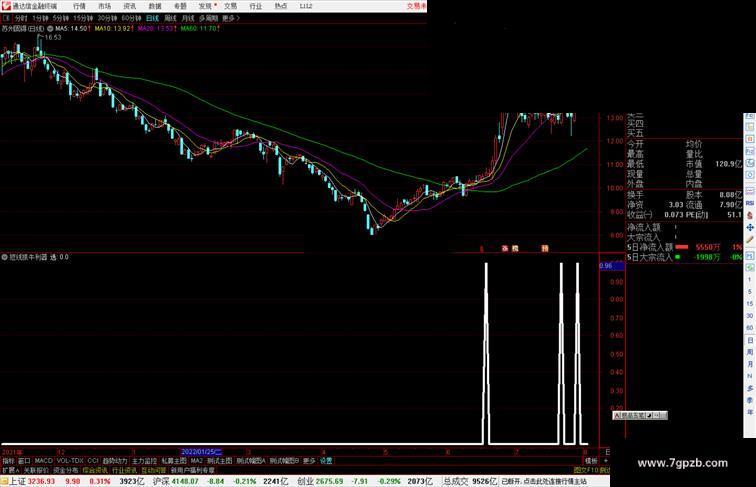Select the 15 minute shortcut in the right toolbar

click(750, 304)
